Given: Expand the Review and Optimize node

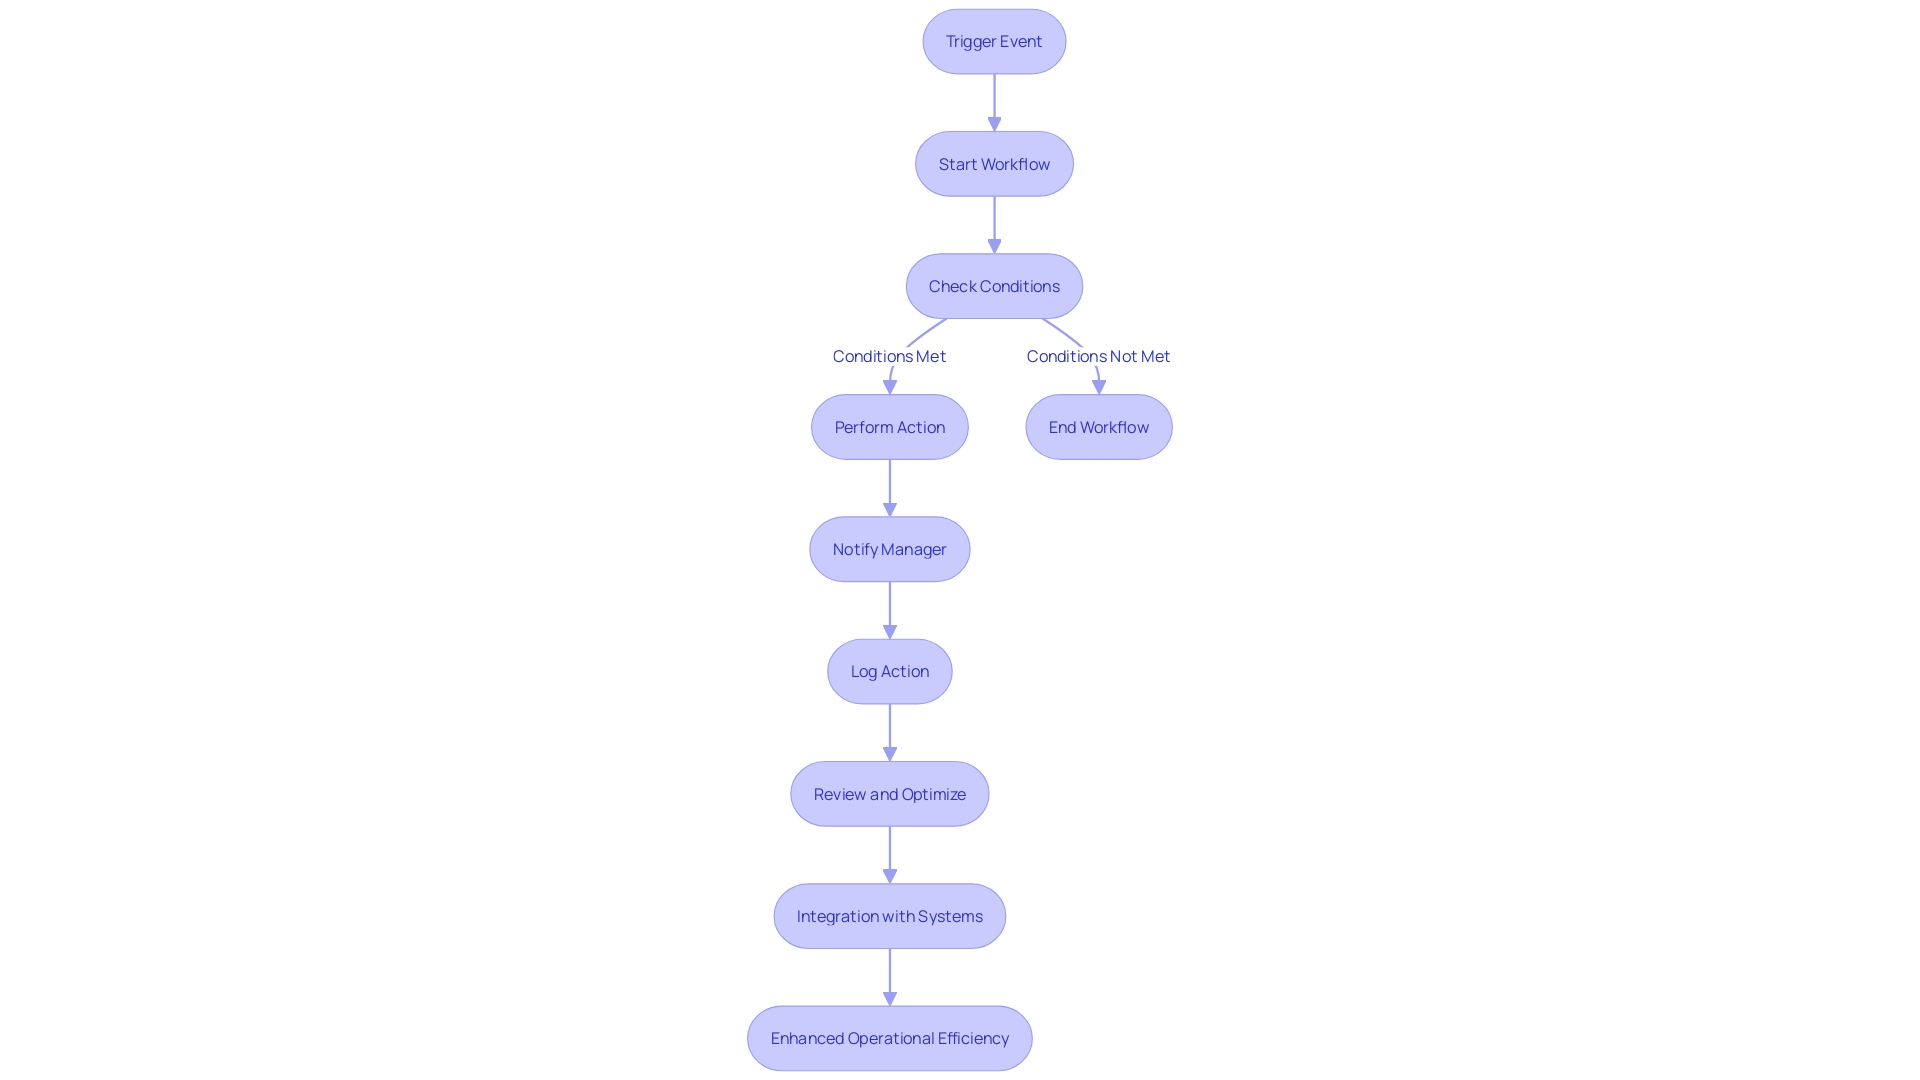Looking at the screenshot, I should coord(890,793).
